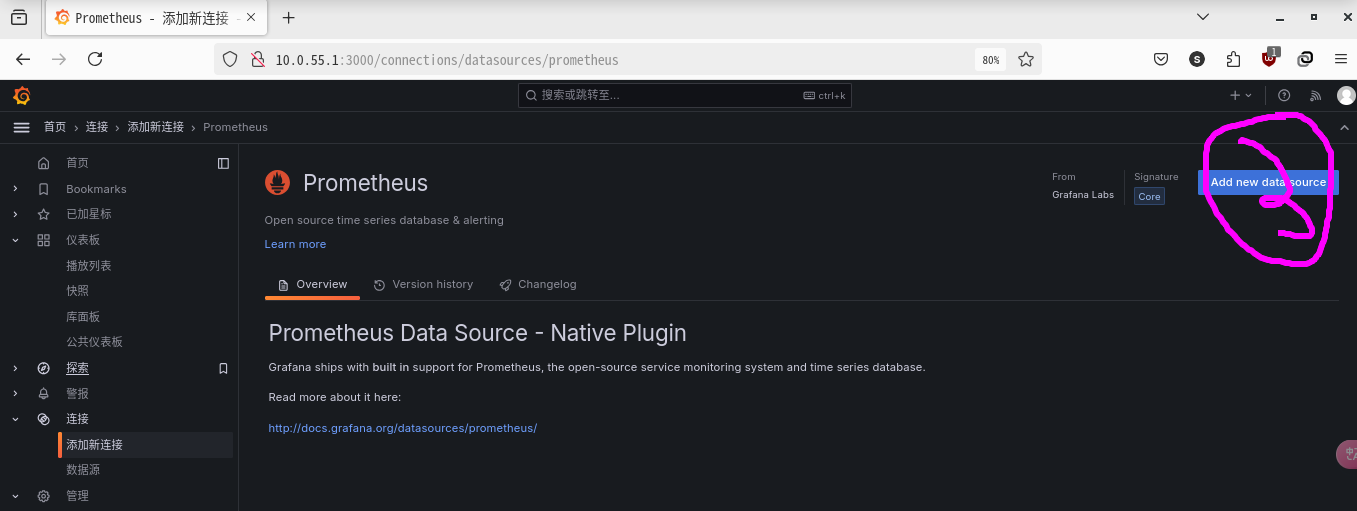Collapse the 连接 sidebar section

click(x=15, y=419)
